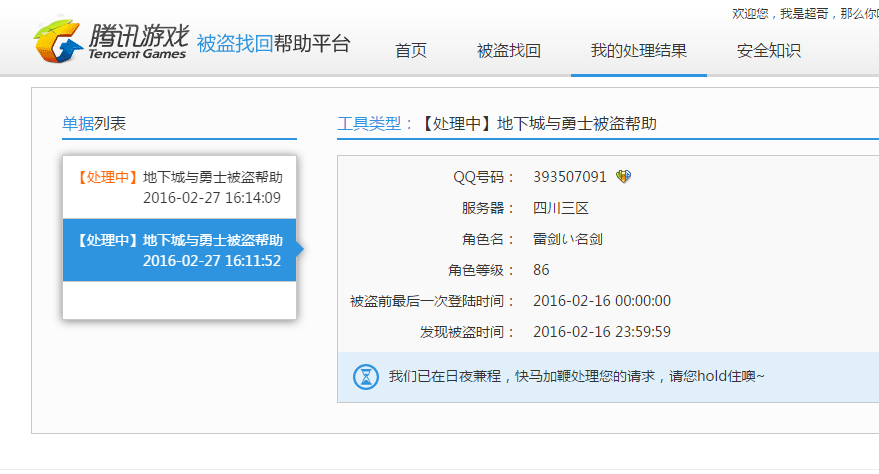Click the 角色等级 field label
The image size is (879, 474).
481,270
